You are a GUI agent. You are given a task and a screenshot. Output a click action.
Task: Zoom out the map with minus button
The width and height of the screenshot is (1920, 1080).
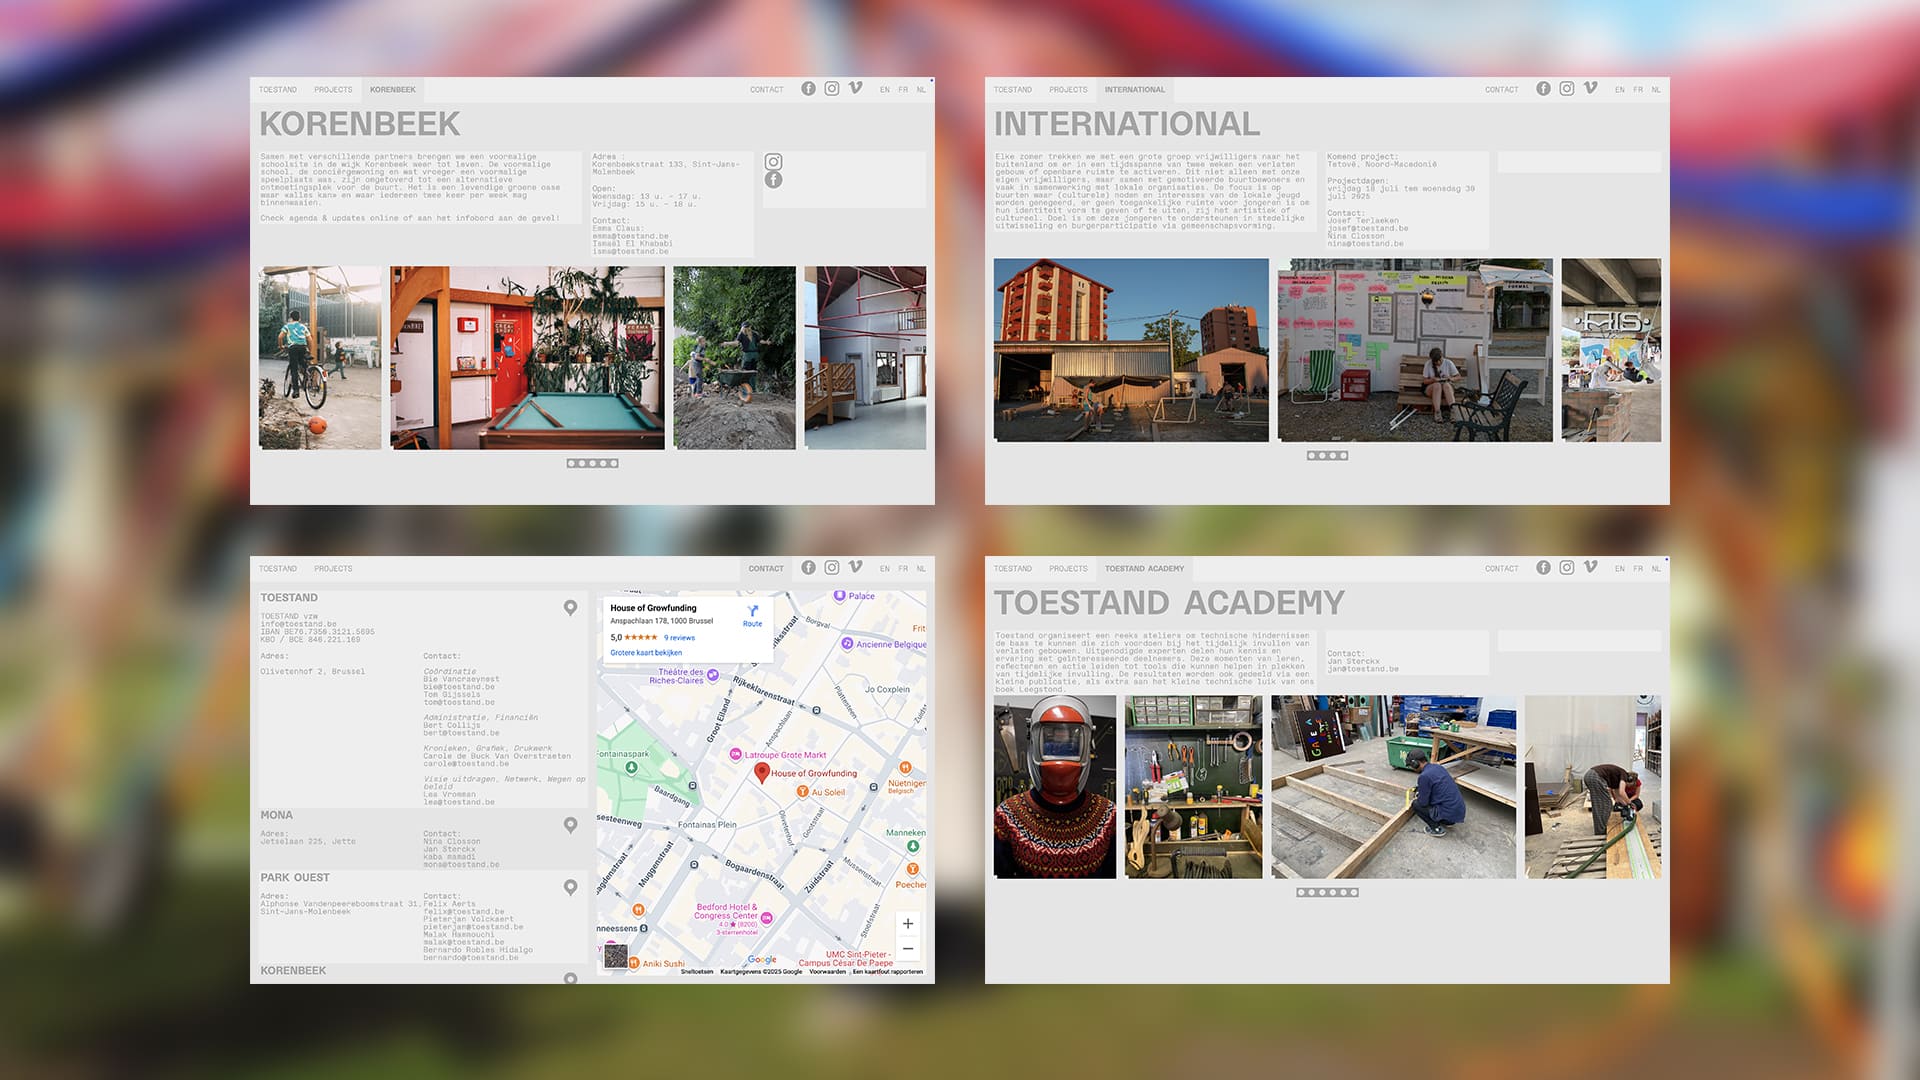(908, 949)
